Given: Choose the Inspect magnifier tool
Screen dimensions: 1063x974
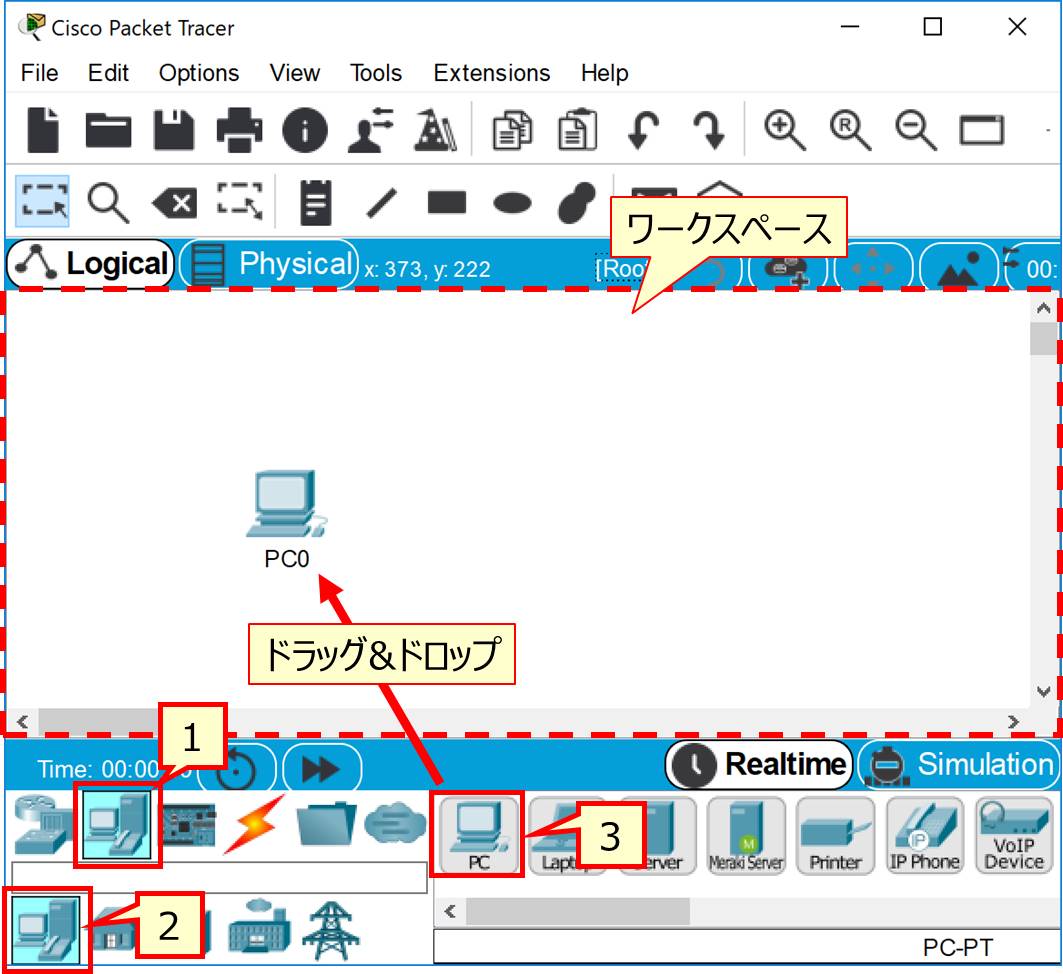Looking at the screenshot, I should pyautogui.click(x=108, y=202).
